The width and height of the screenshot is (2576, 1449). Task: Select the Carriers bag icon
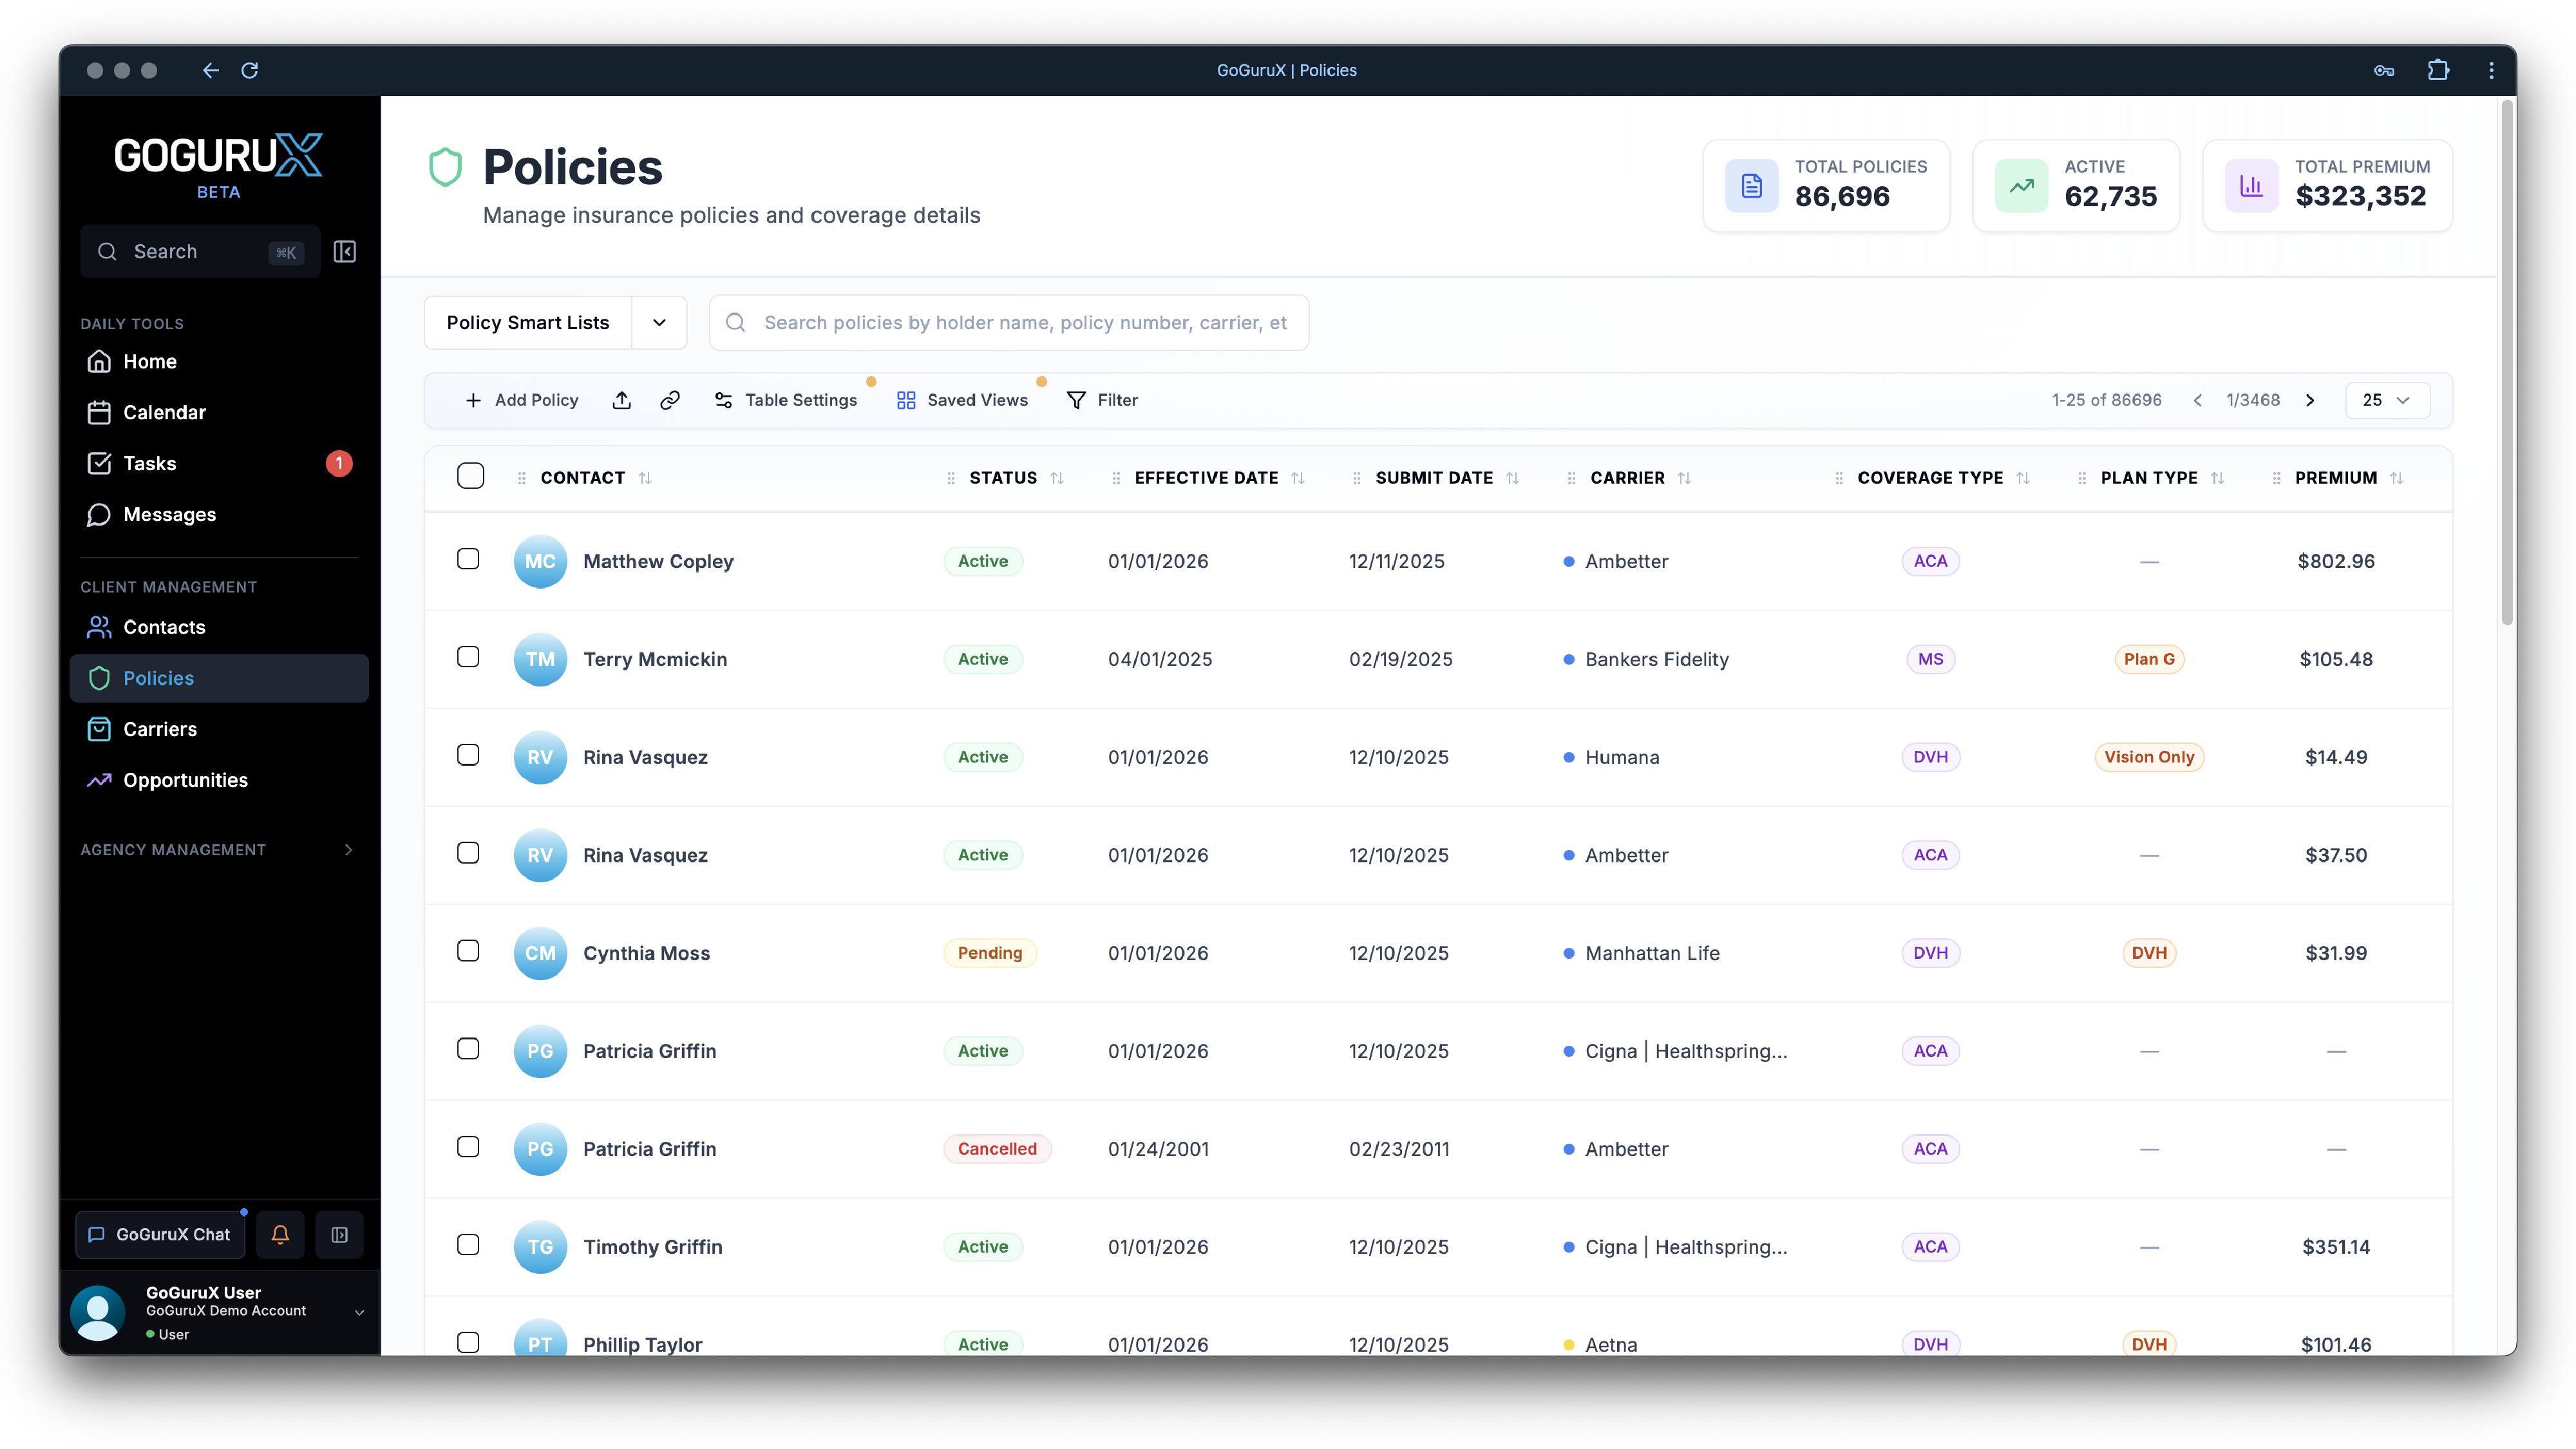[100, 729]
